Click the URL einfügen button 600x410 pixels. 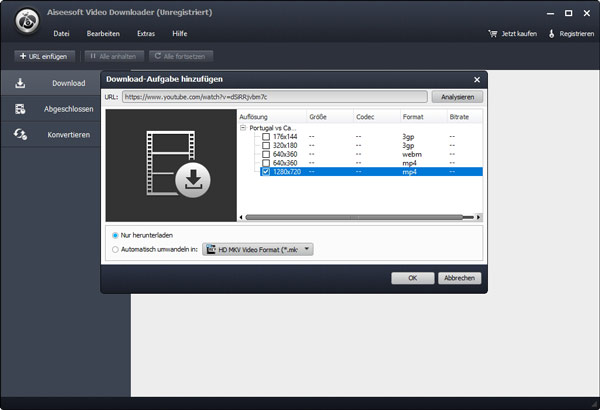tap(46, 56)
